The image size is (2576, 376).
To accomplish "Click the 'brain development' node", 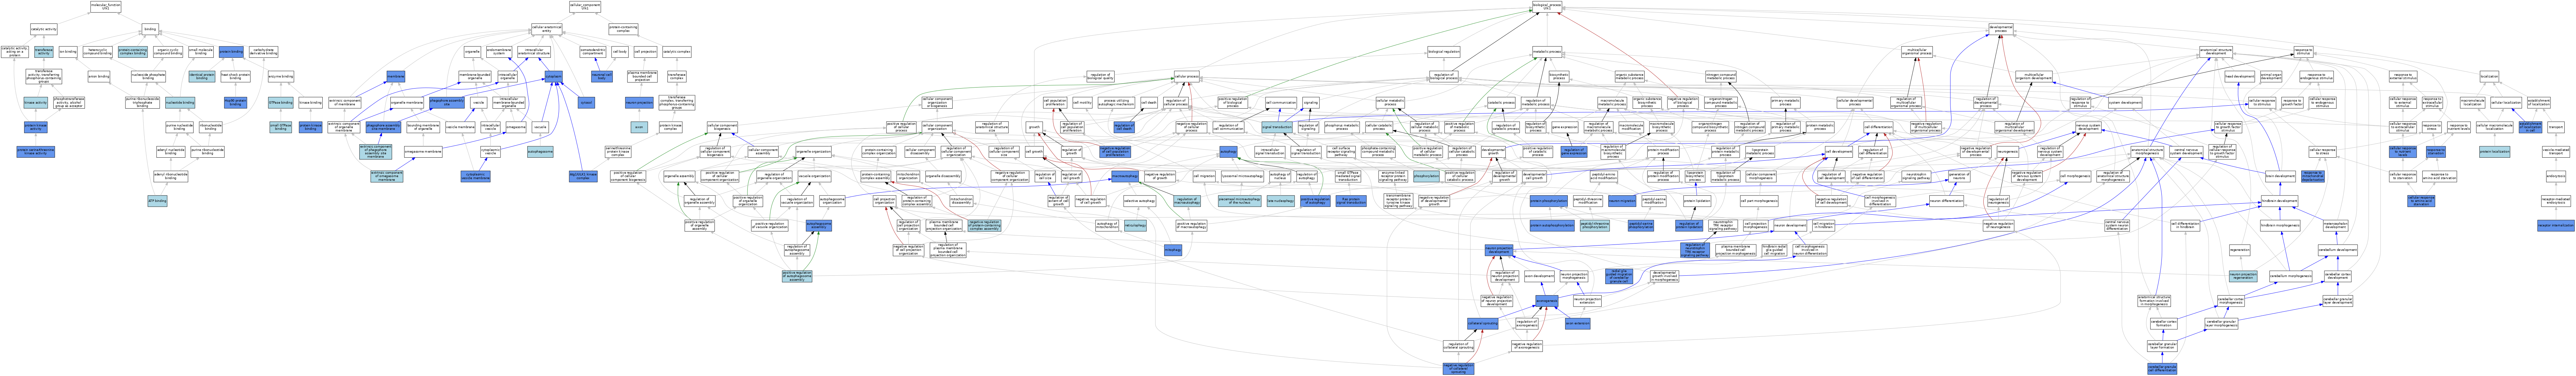I will point(2280,176).
